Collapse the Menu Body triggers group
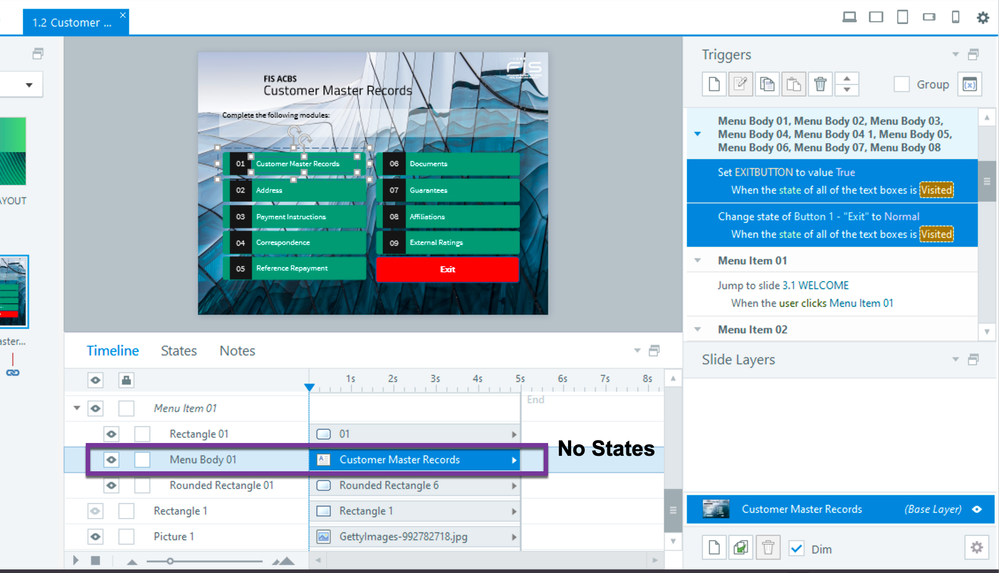This screenshot has height=573, width=999. click(698, 134)
